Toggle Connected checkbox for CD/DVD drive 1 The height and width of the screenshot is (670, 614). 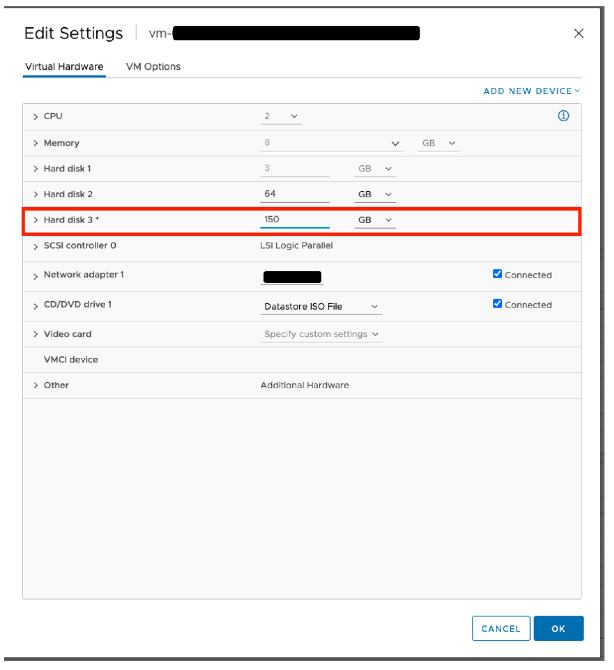(498, 304)
